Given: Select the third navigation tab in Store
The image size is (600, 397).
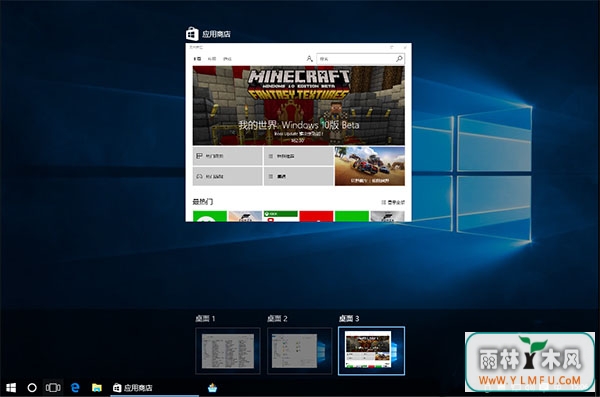Looking at the screenshot, I should click(x=227, y=59).
